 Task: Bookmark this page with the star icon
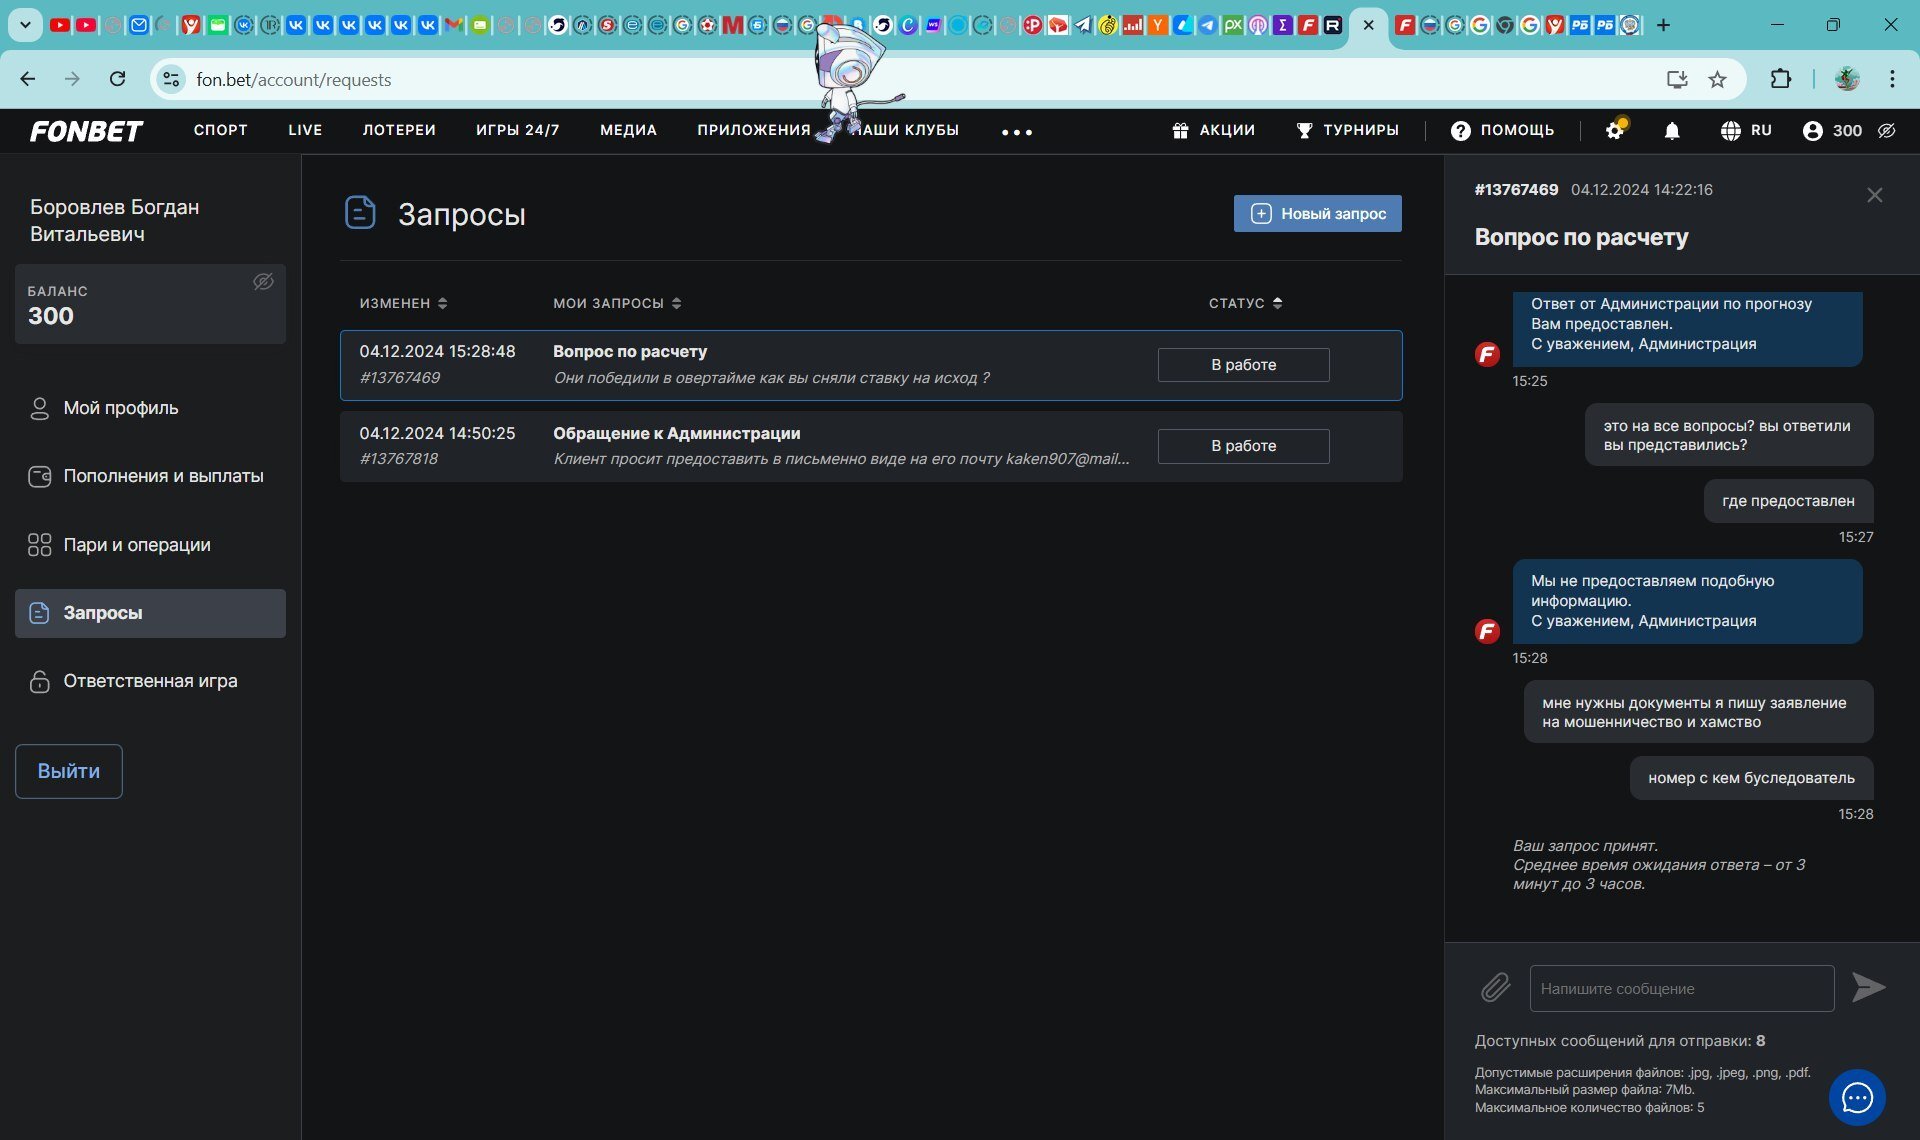coord(1717,80)
